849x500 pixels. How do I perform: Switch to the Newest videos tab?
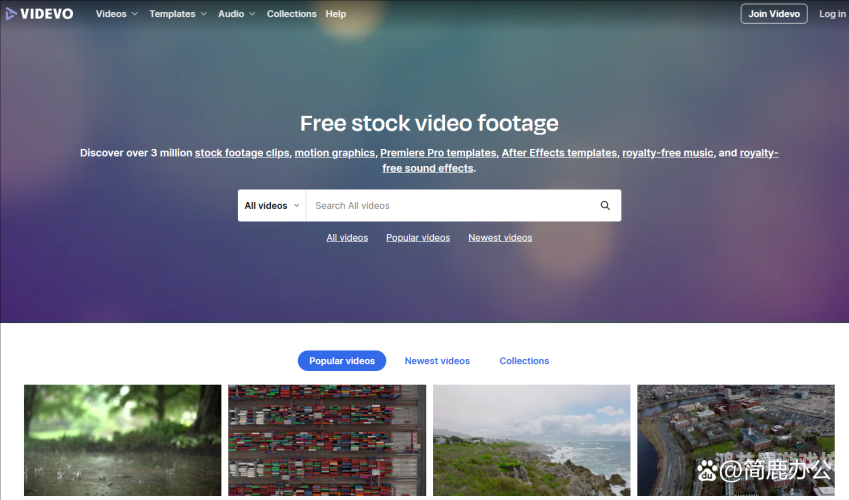click(x=437, y=361)
